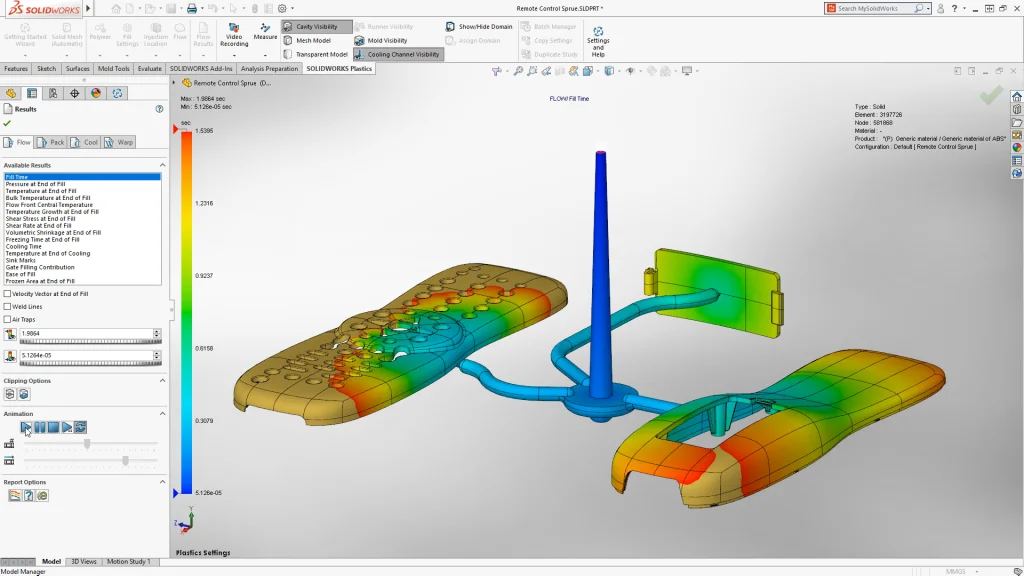Select the Injection Location tool
The height and width of the screenshot is (576, 1024).
154,31
